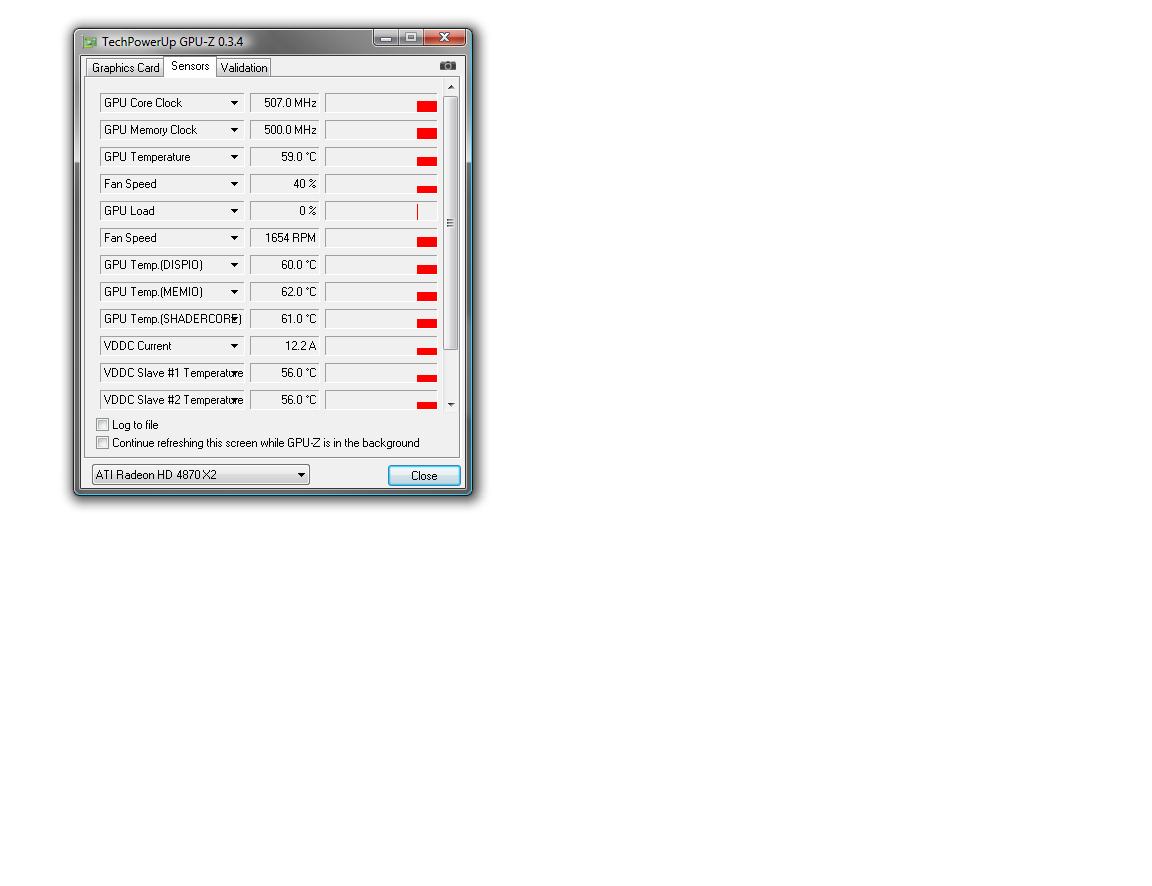Click the 60.0 °C DISPIO value
The height and width of the screenshot is (886, 1152).
coord(284,264)
